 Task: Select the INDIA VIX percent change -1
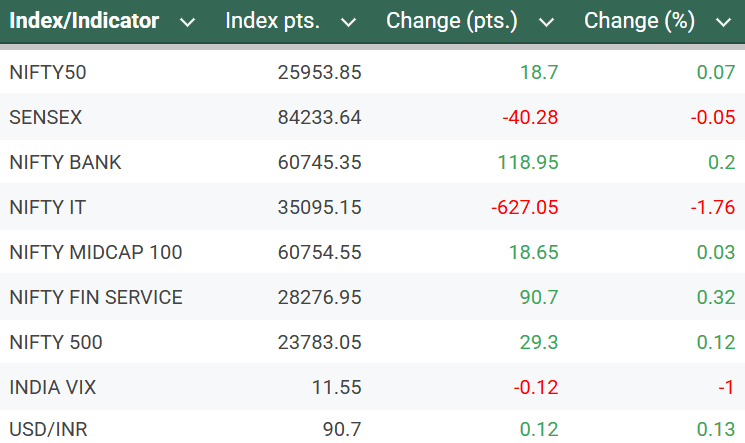(x=726, y=387)
